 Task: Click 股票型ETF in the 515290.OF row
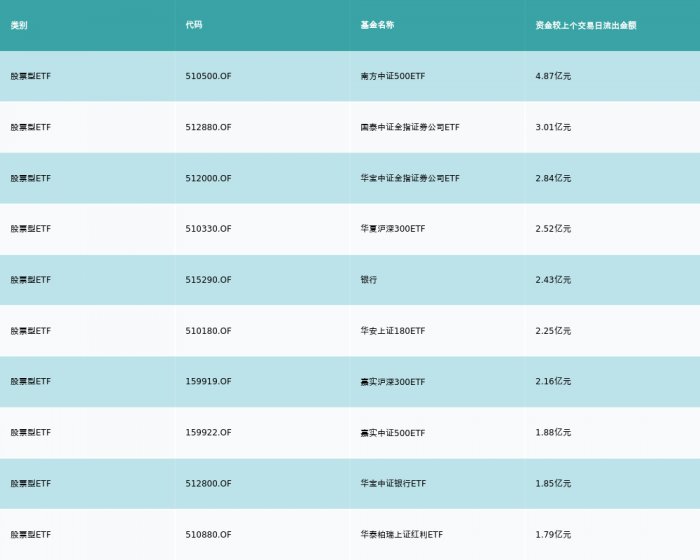[31, 280]
